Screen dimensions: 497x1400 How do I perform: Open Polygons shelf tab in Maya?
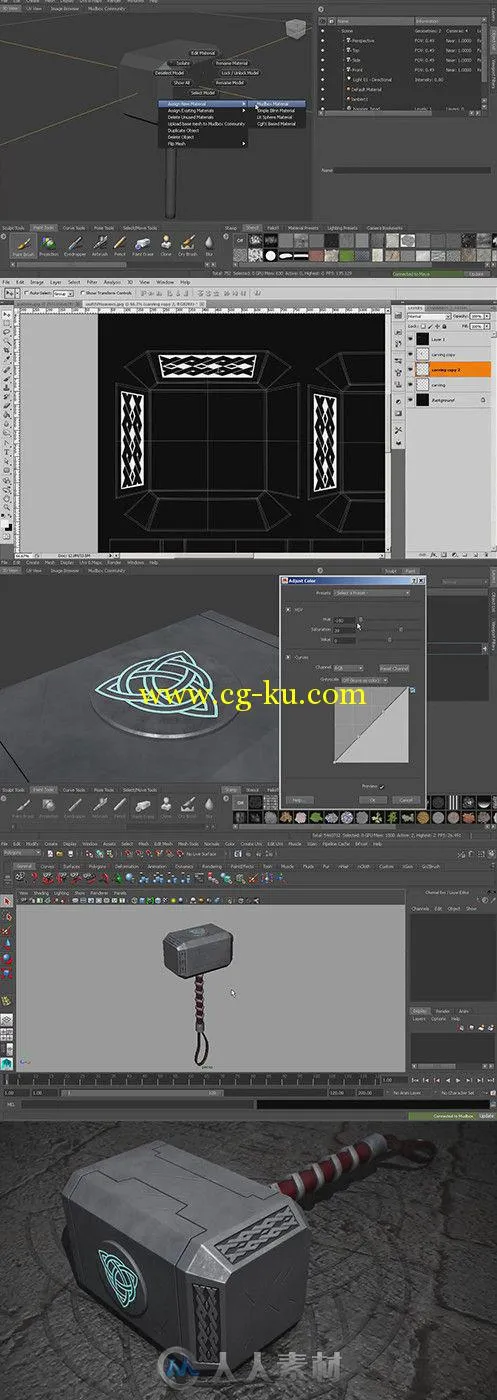pyautogui.click(x=97, y=866)
